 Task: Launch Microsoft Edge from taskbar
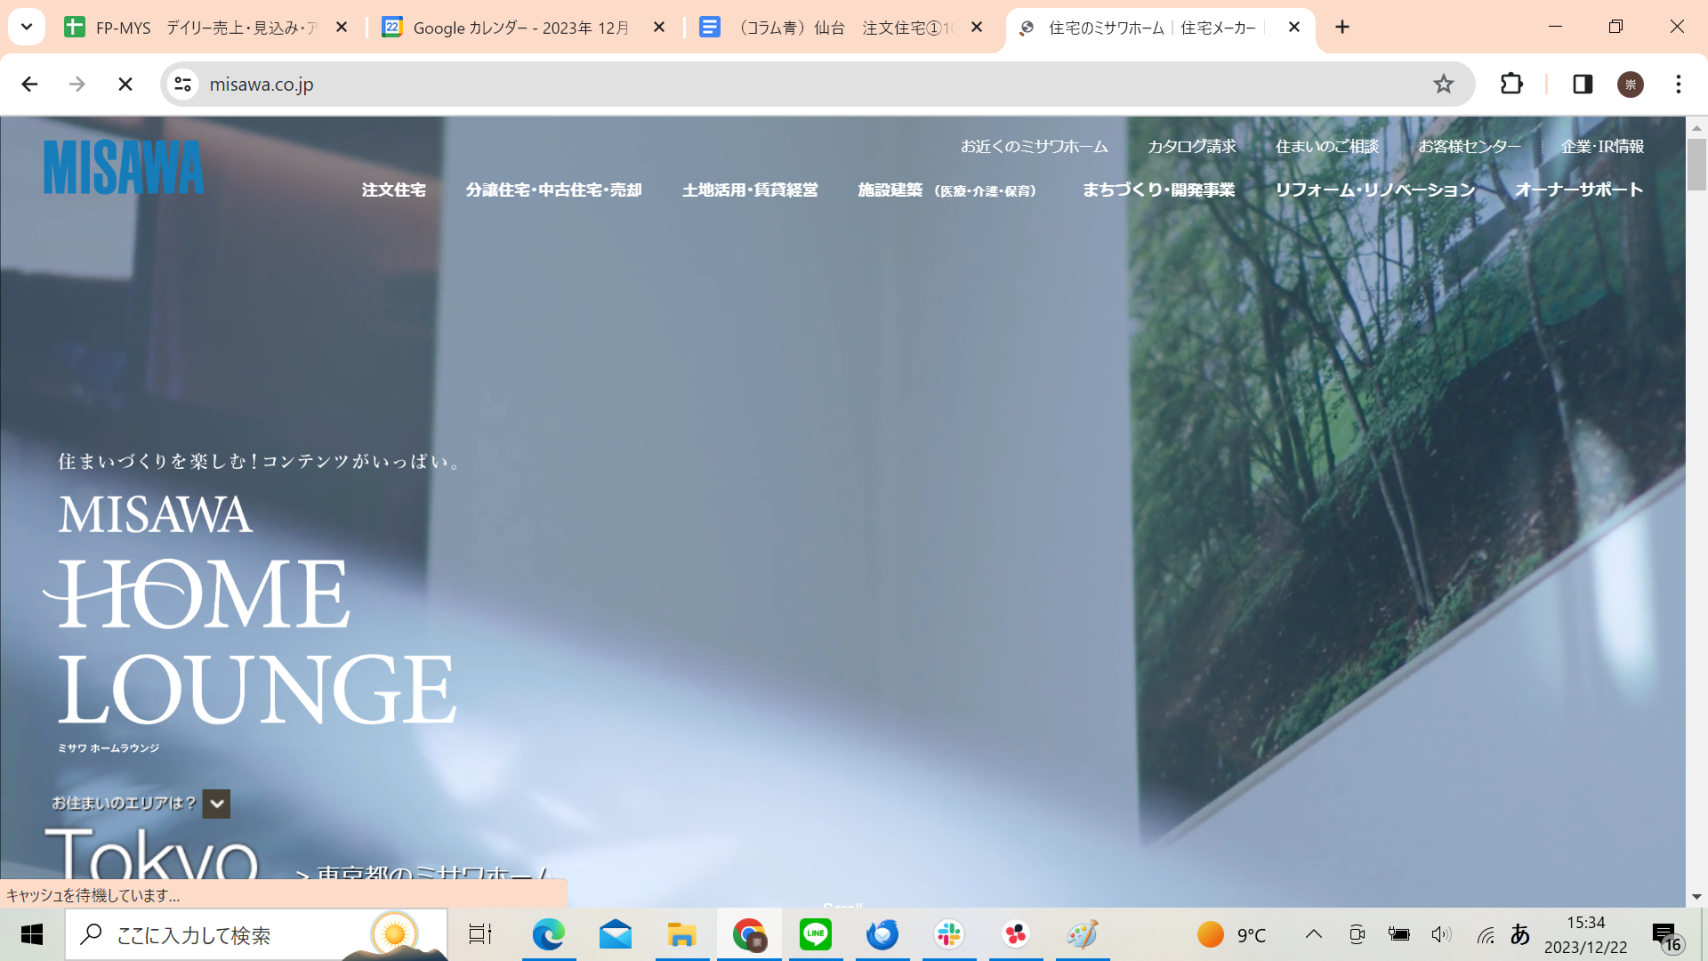(548, 935)
